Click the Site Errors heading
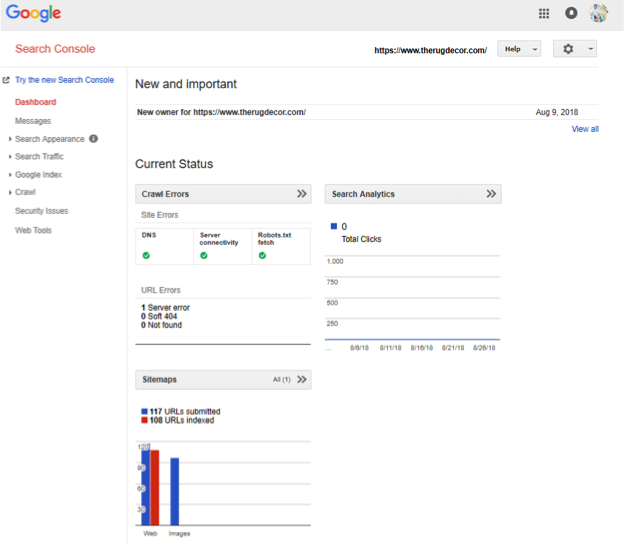The width and height of the screenshot is (624, 546). tap(160, 215)
